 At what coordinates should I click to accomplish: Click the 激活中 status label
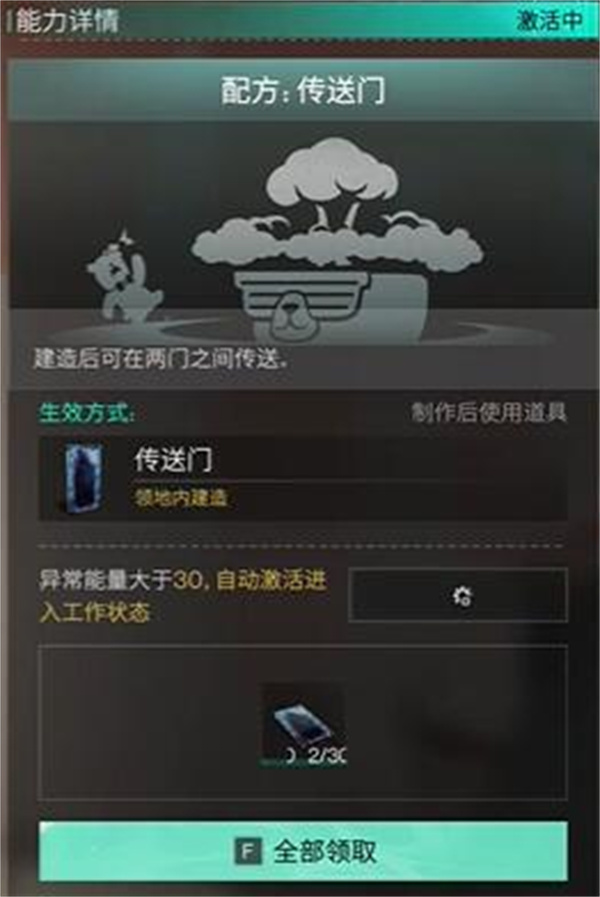point(549,21)
